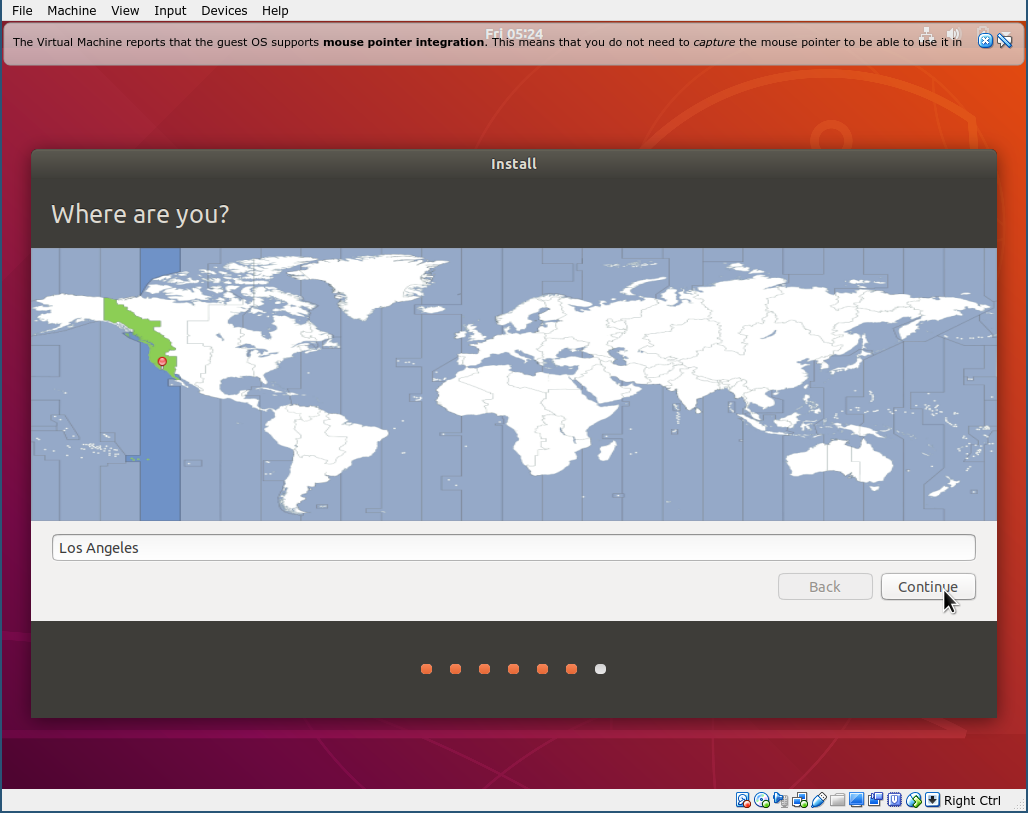The width and height of the screenshot is (1028, 813).
Task: Click the don't-show-again notification icon
Action: [1004, 41]
